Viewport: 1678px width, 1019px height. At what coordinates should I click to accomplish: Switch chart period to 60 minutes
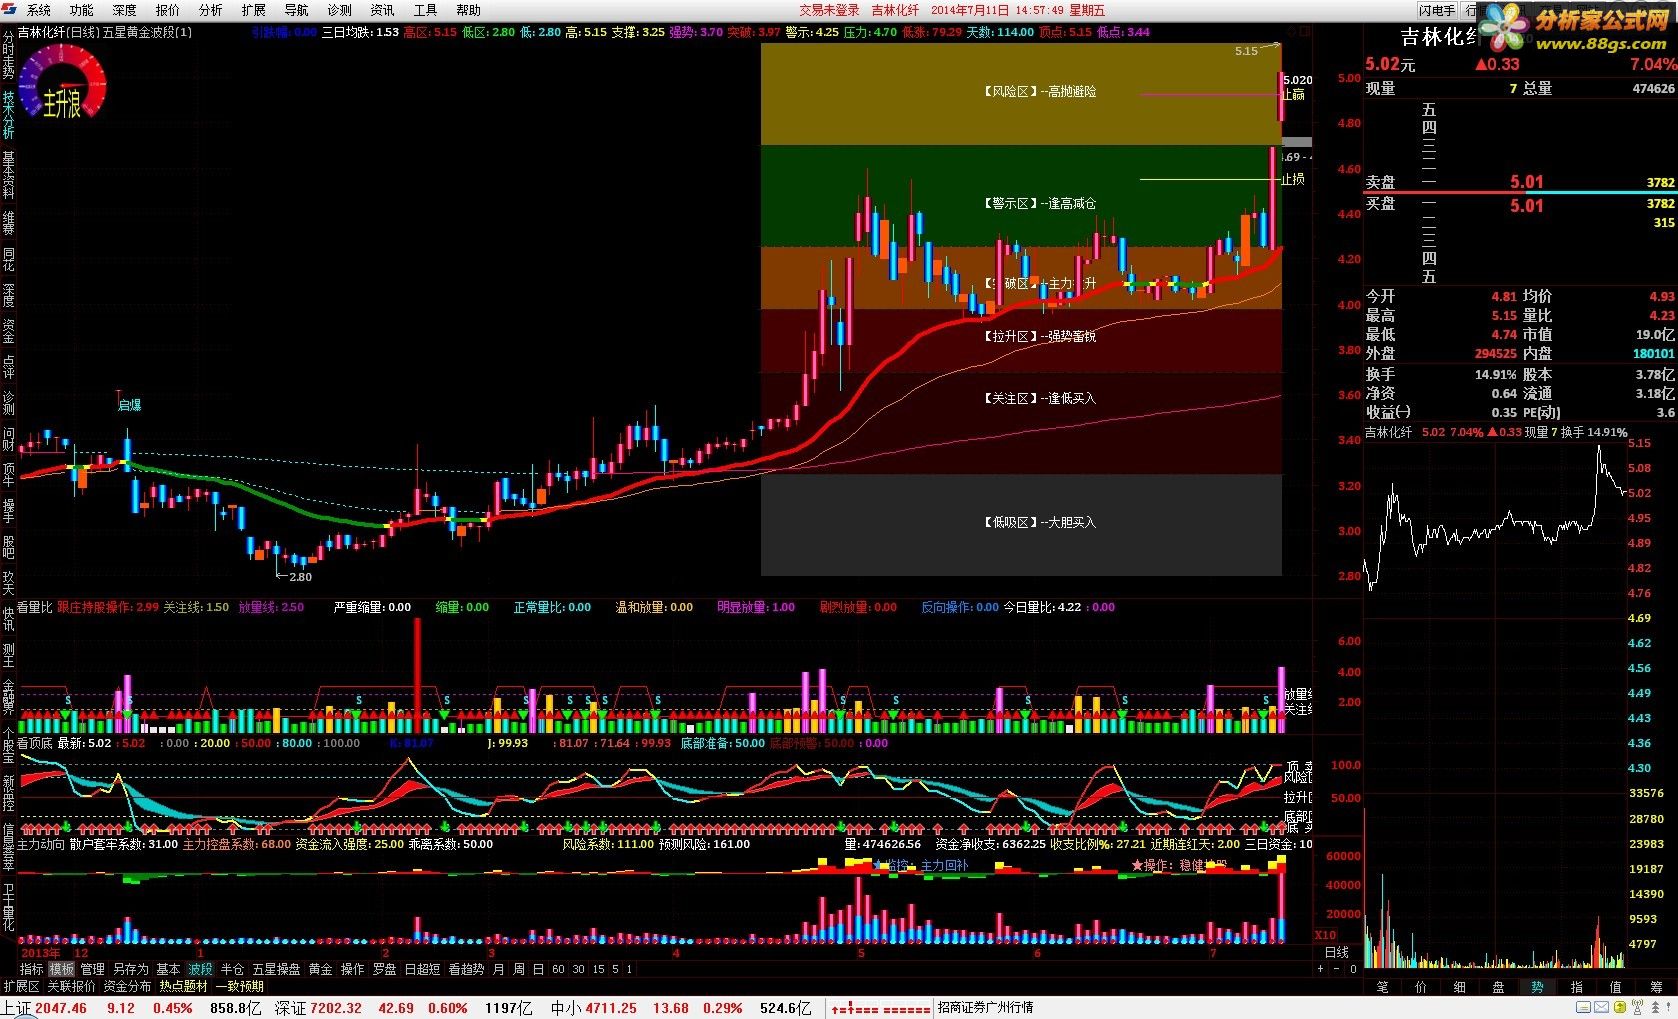558,969
